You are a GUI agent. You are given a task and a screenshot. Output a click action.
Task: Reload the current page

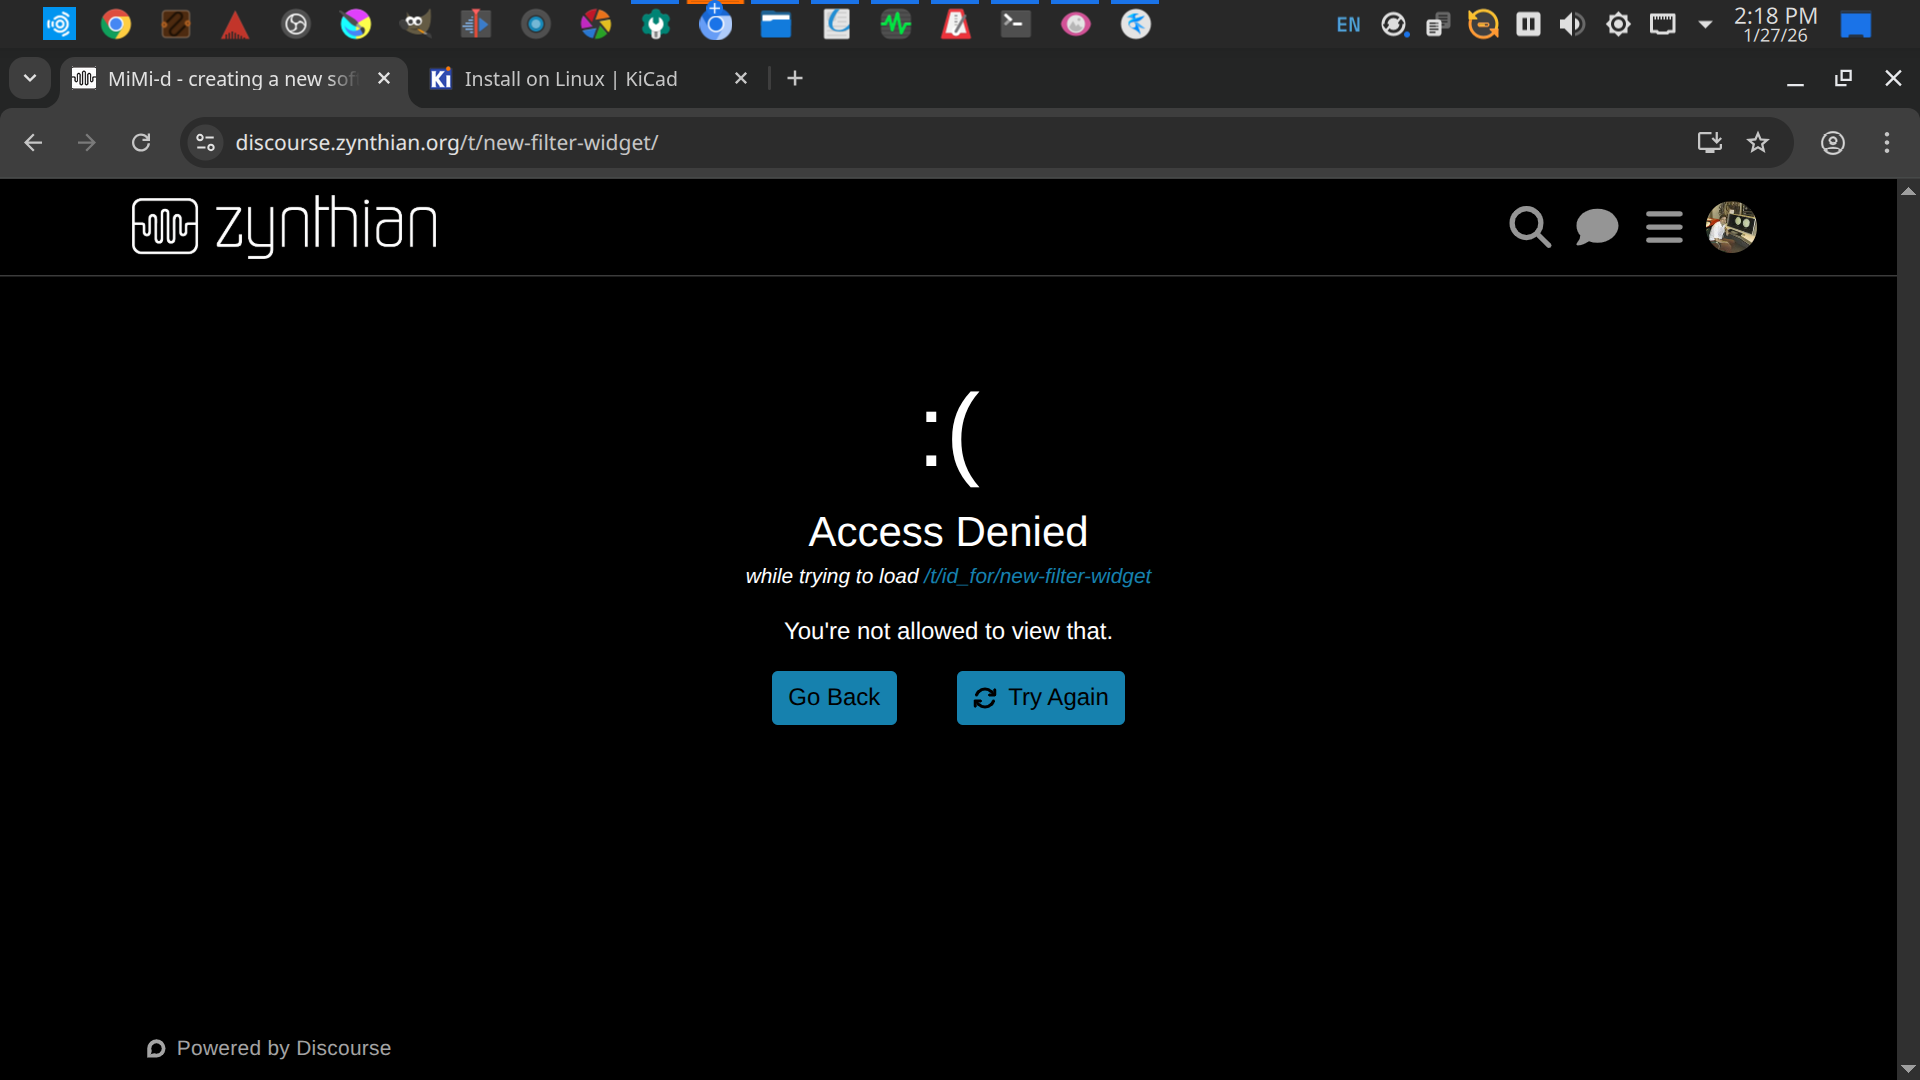(x=141, y=143)
